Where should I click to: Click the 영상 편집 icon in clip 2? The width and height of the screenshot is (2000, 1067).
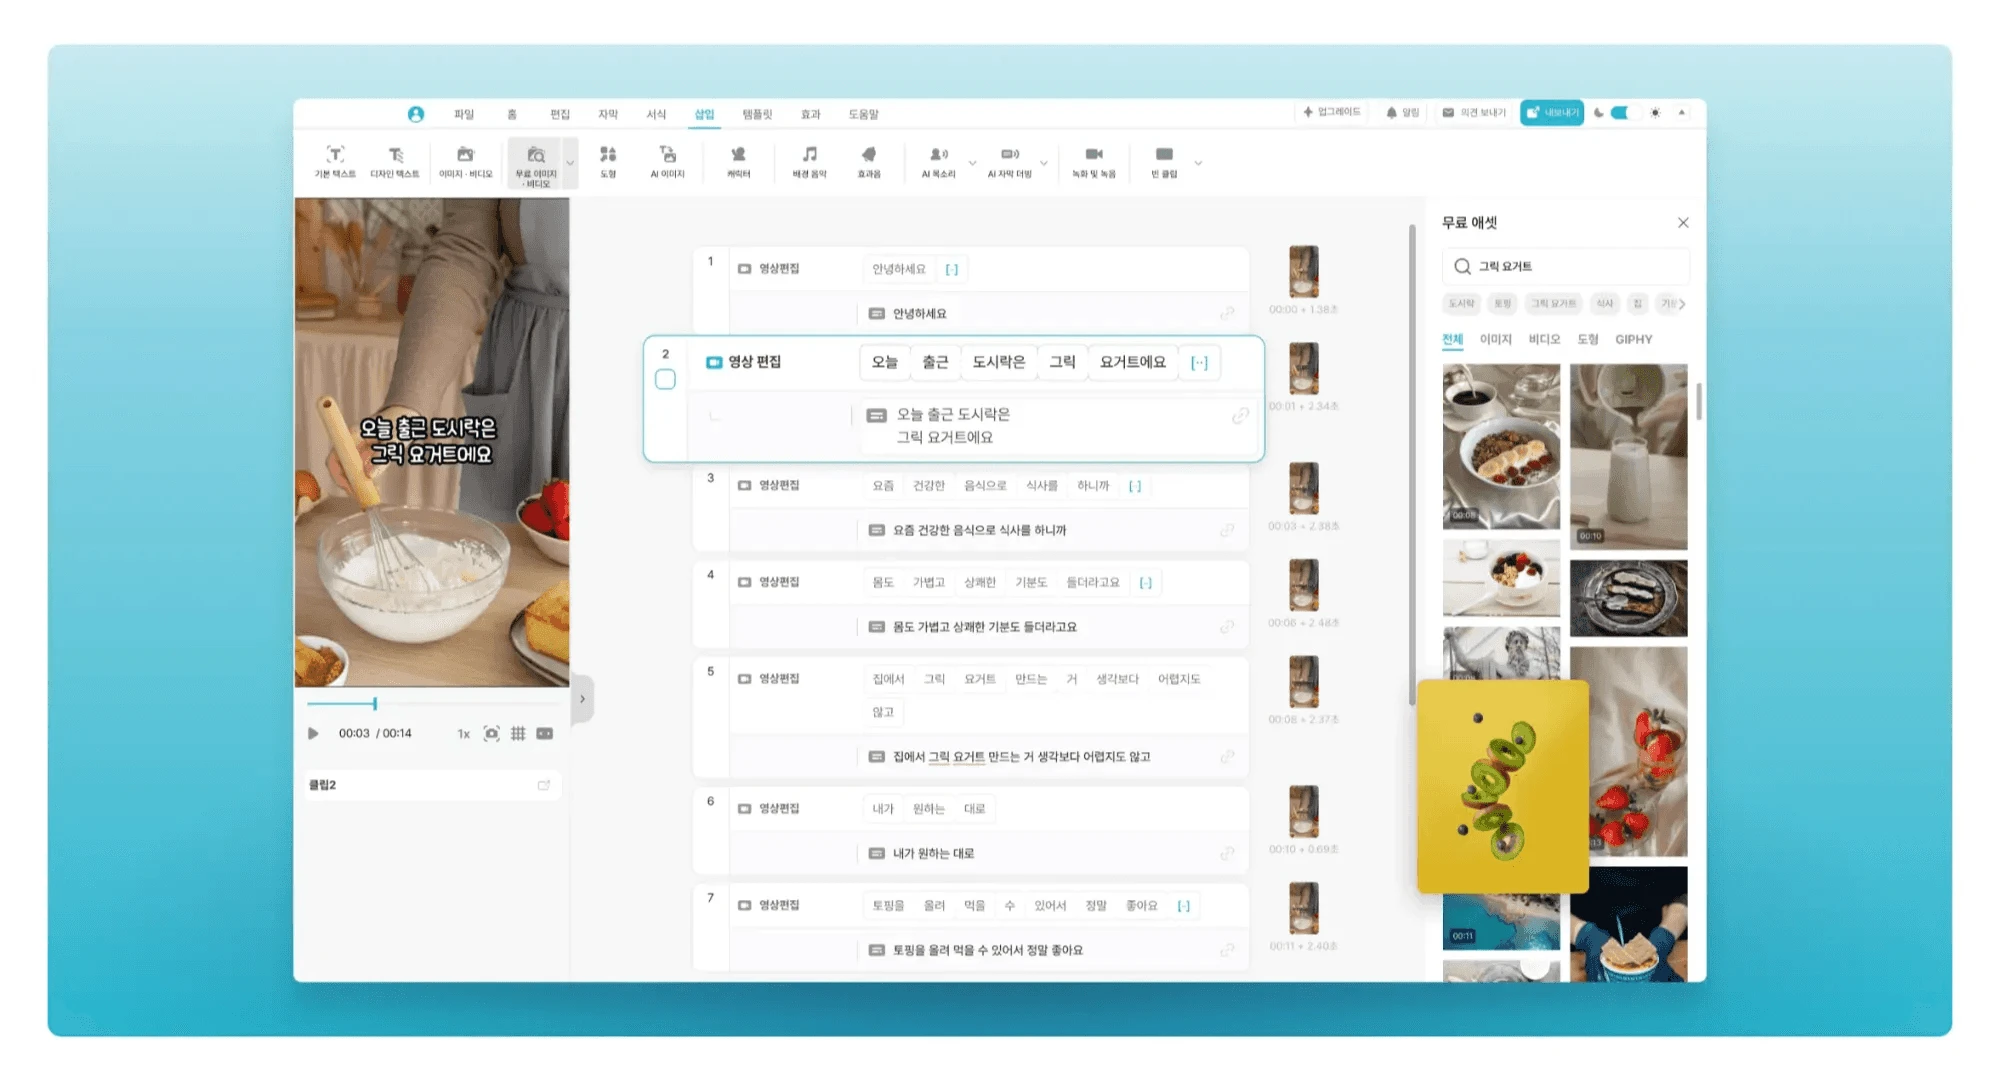point(714,362)
